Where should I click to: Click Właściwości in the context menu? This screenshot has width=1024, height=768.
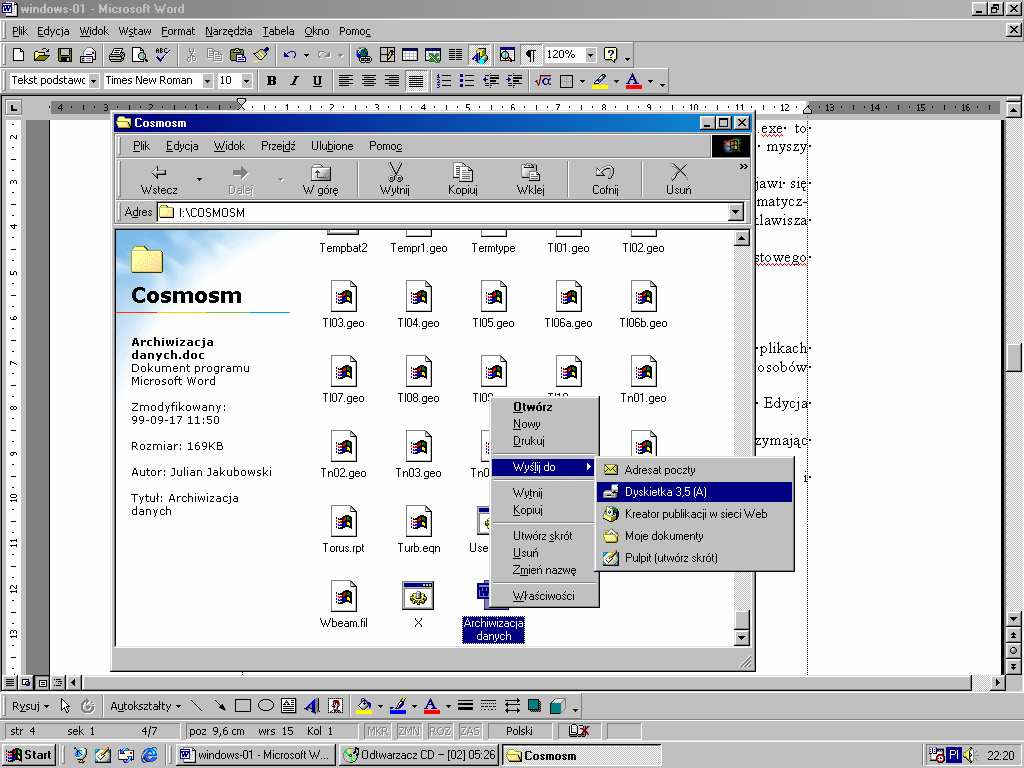tap(543, 596)
